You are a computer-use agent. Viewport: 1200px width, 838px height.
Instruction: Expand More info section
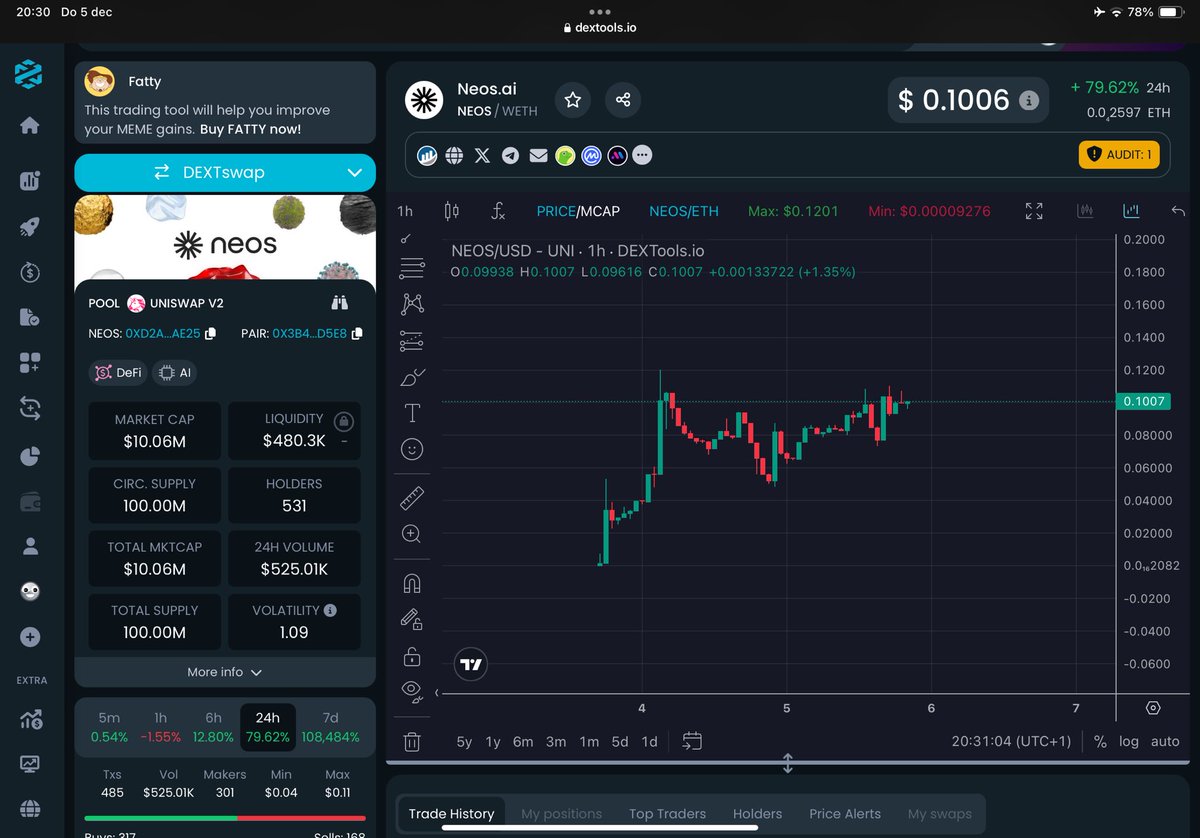[x=225, y=672]
